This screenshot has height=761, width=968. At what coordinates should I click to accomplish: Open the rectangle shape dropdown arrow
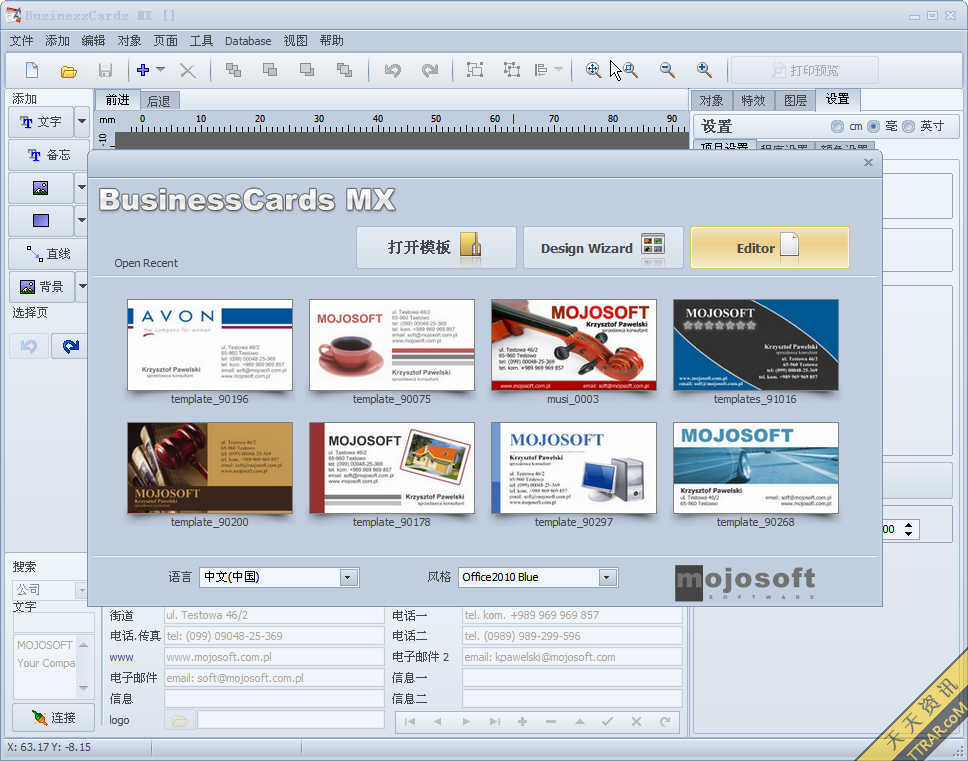[81, 220]
